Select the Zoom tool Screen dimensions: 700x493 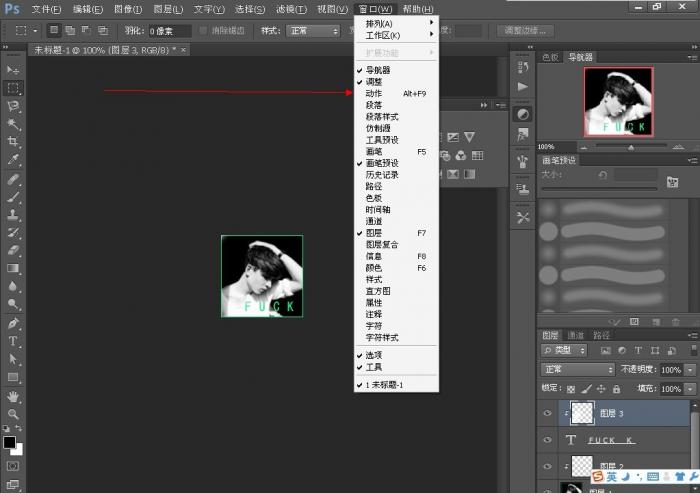pyautogui.click(x=13, y=414)
